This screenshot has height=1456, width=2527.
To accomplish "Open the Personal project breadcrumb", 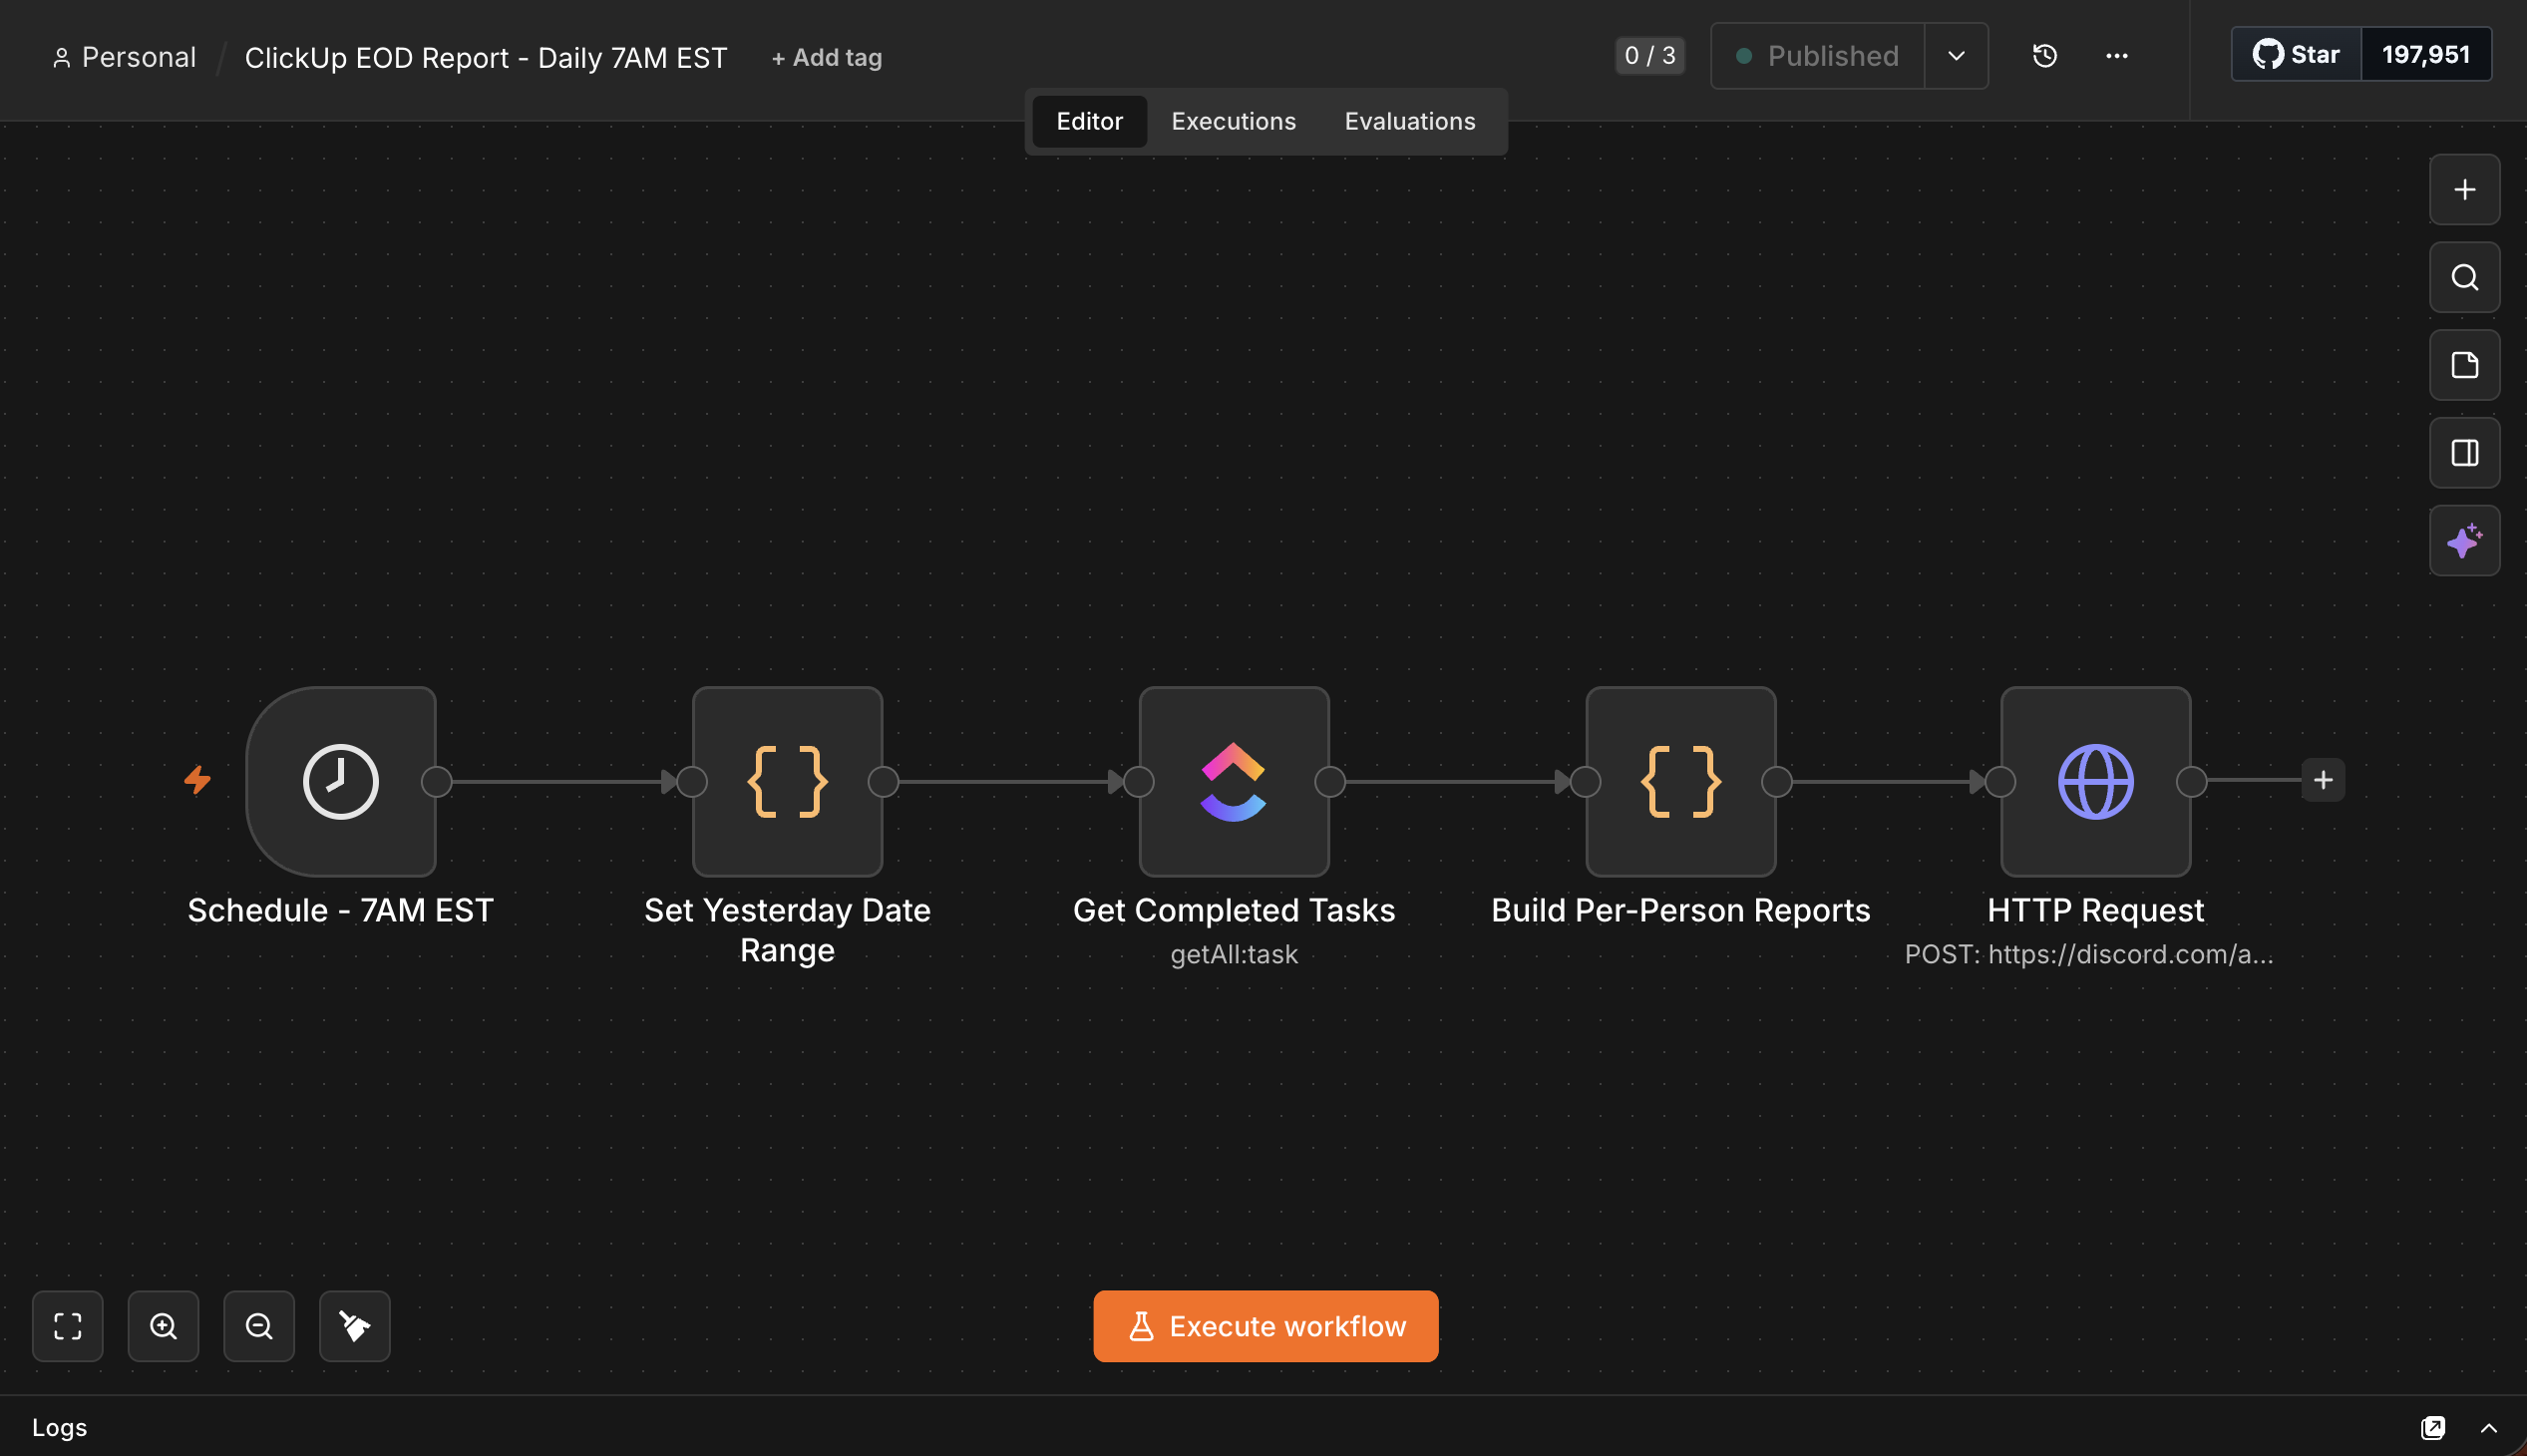I will click(124, 57).
